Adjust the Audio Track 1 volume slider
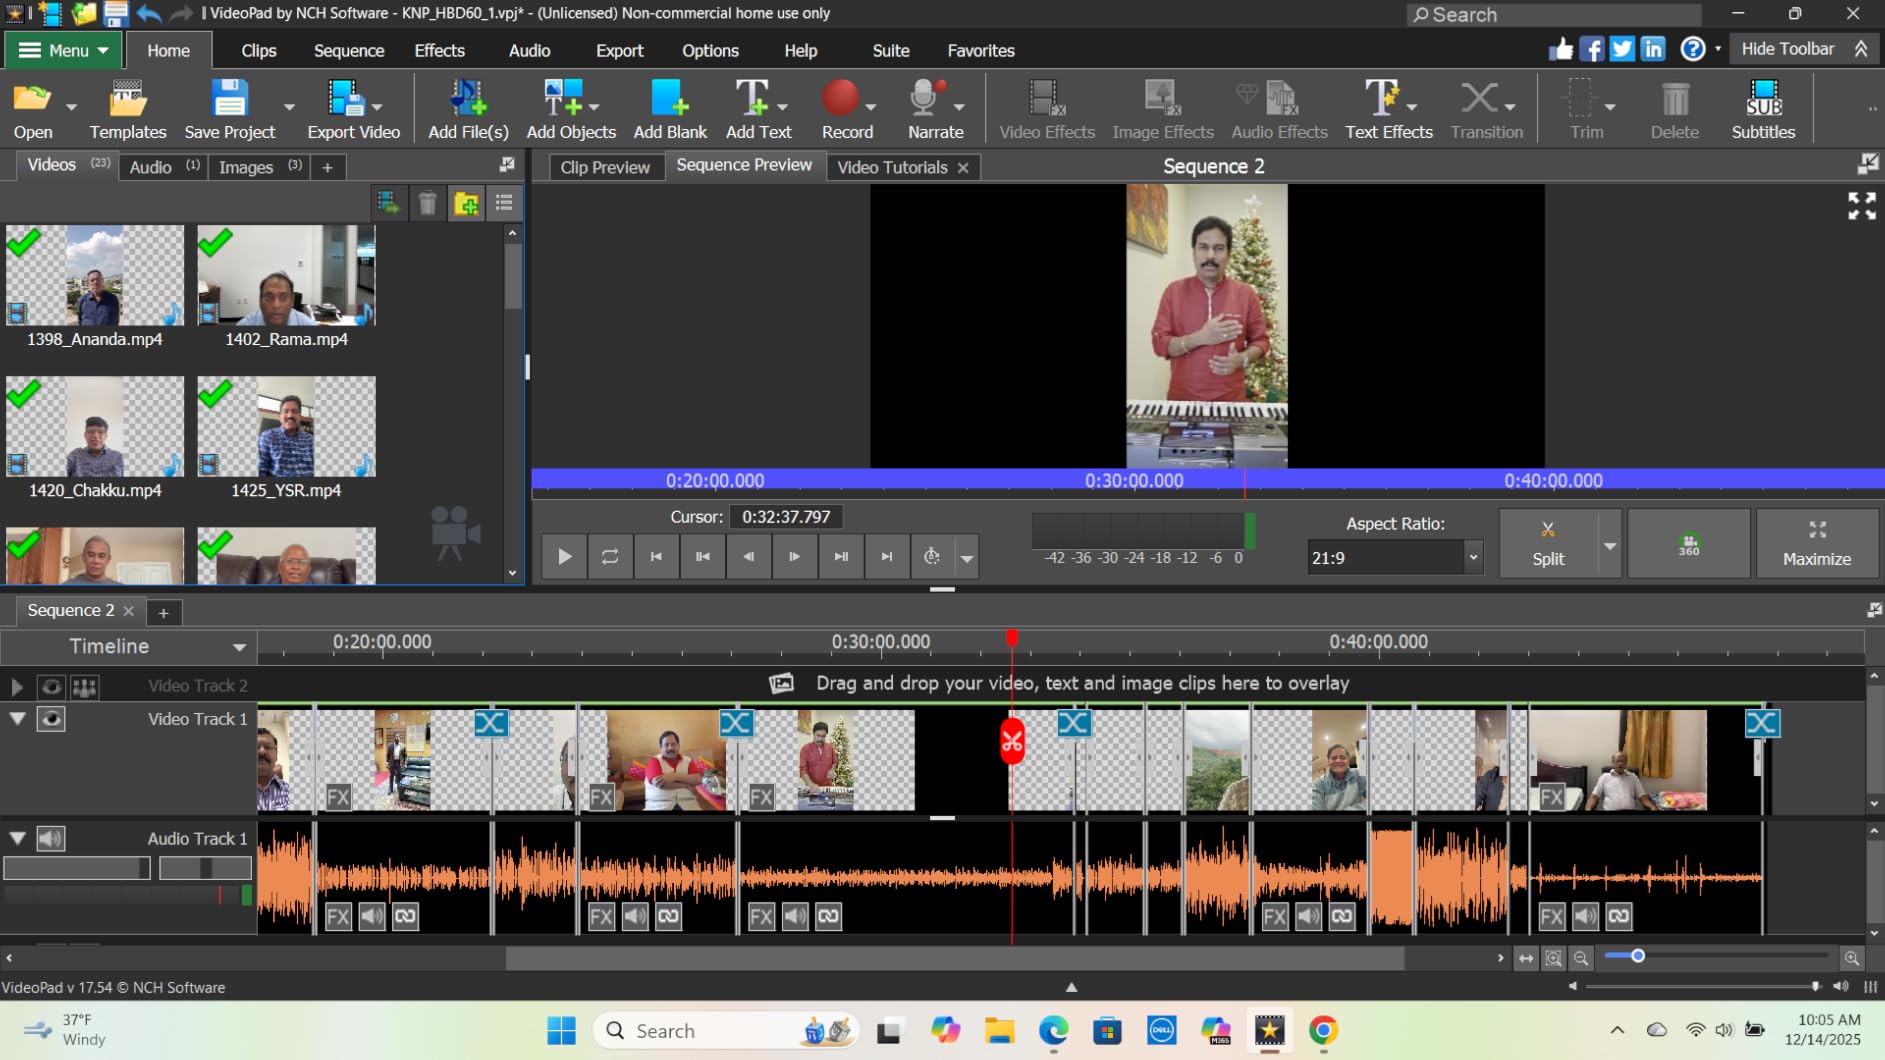The height and width of the screenshot is (1060, 1885). (x=77, y=868)
